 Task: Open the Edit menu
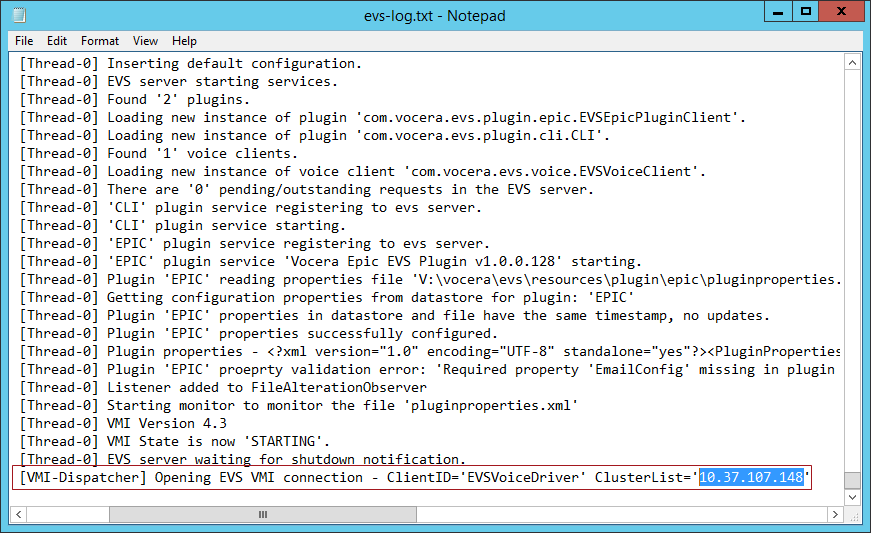coord(57,41)
